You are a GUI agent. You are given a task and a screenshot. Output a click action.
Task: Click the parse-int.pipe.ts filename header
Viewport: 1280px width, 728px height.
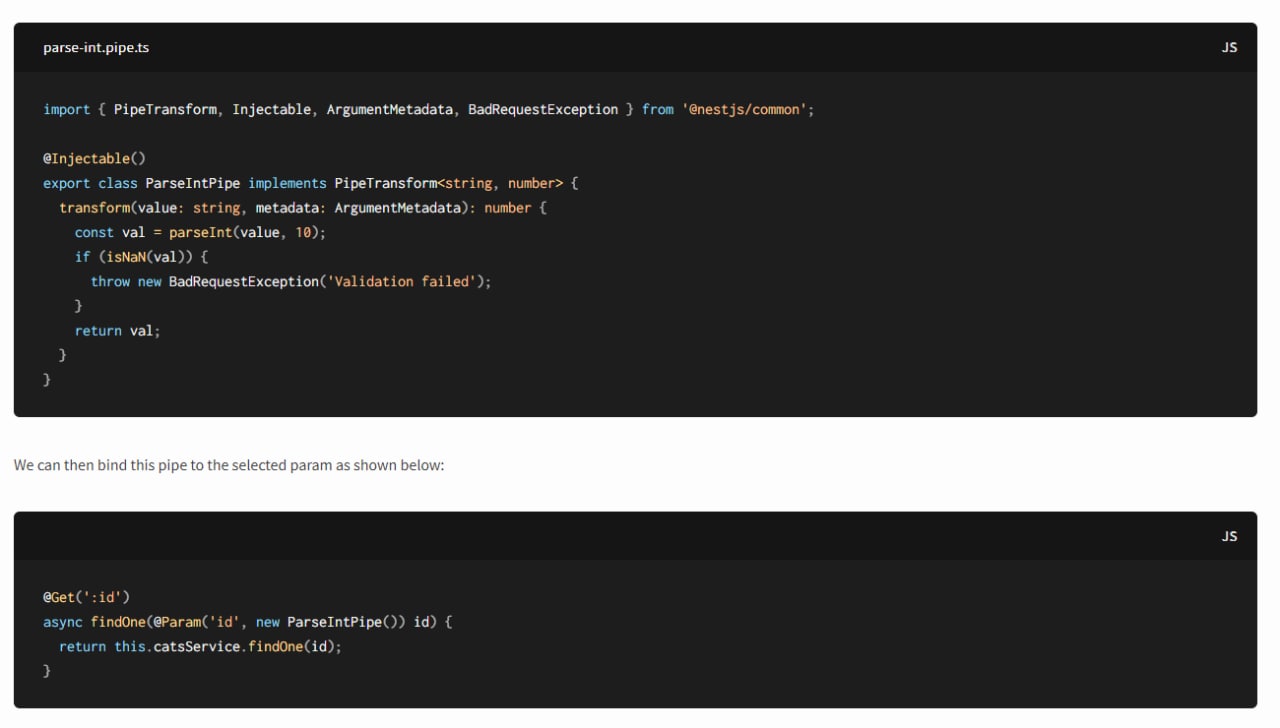[x=96, y=47]
